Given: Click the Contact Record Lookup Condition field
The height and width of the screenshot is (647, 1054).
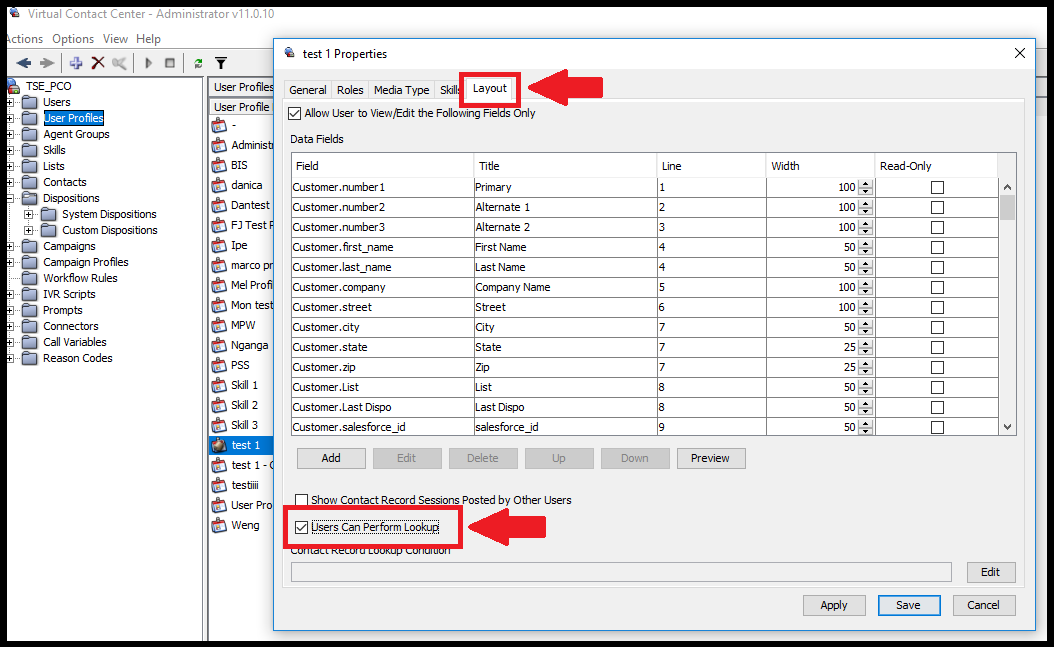Looking at the screenshot, I should click(x=621, y=572).
